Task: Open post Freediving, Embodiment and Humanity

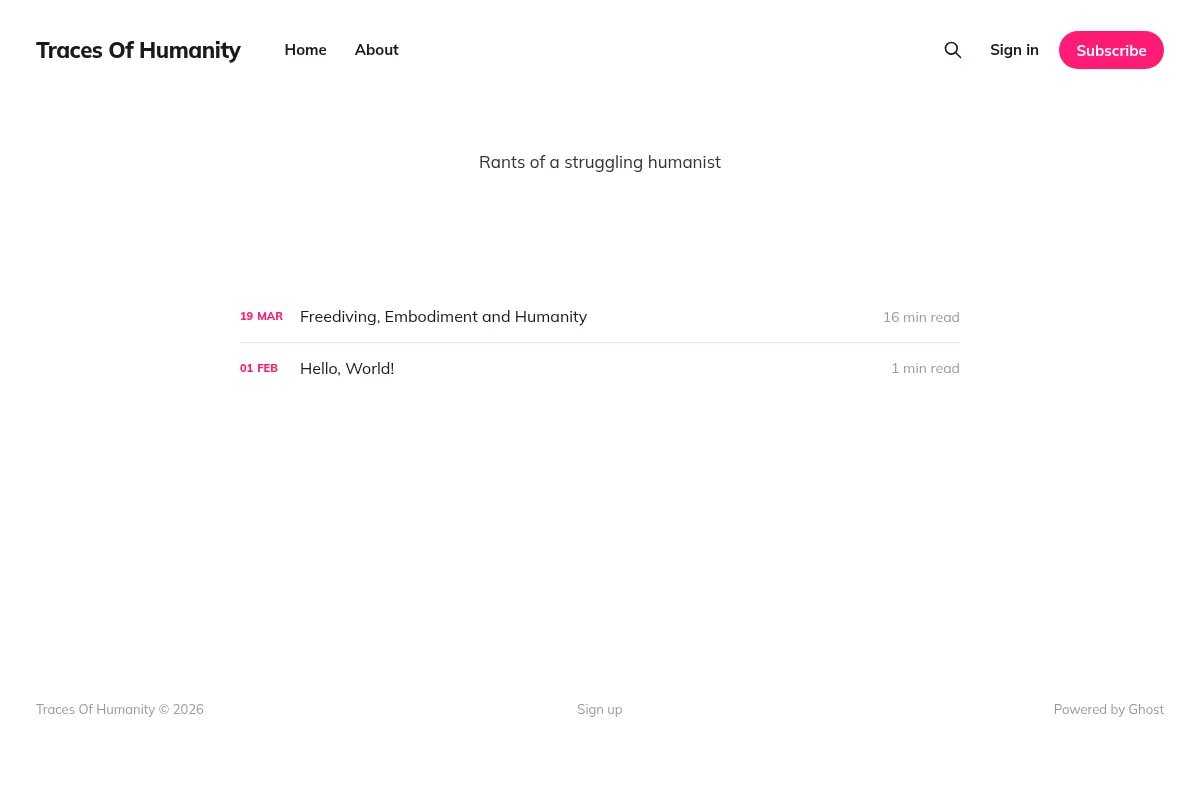Action: coord(443,317)
